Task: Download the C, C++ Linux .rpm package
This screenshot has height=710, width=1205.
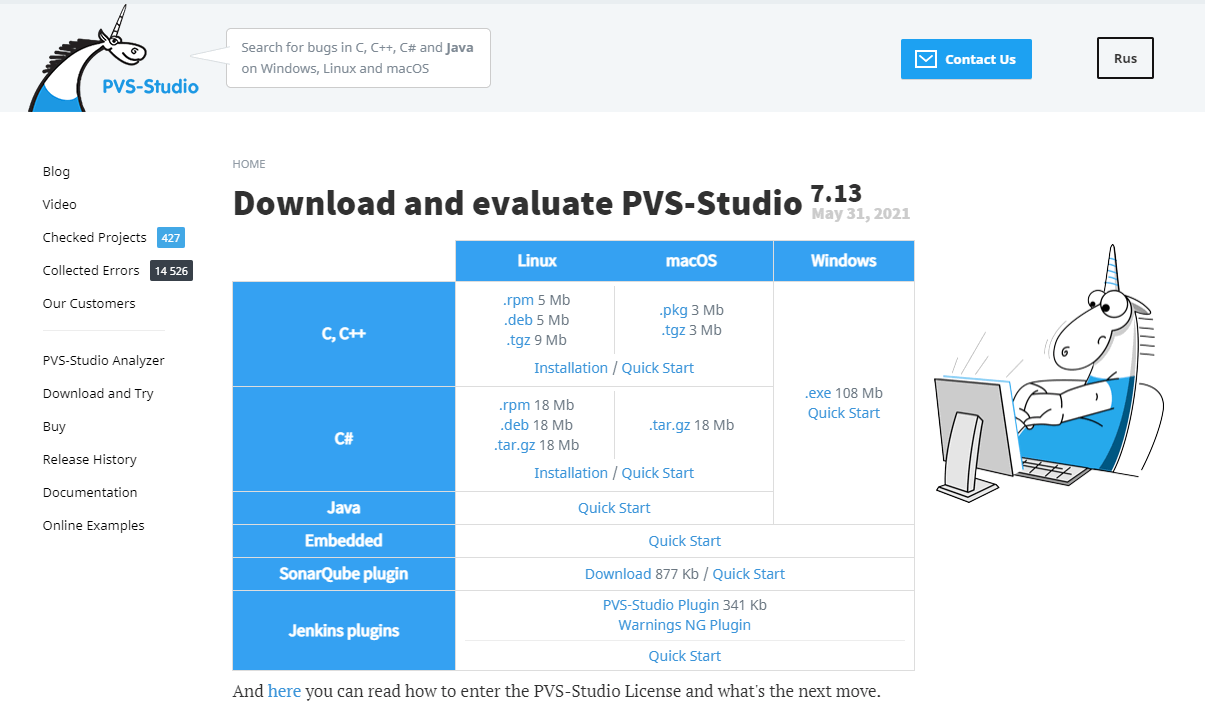Action: [x=519, y=300]
